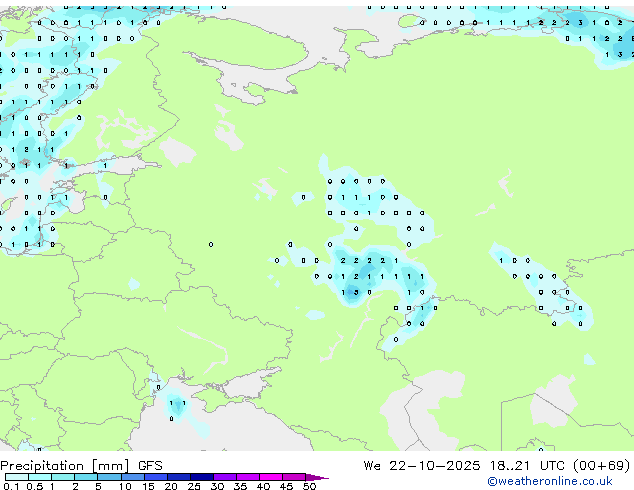Click the 'Precipitation [mm]' label
Viewport: 634px width, 490px height.
[x=65, y=466]
